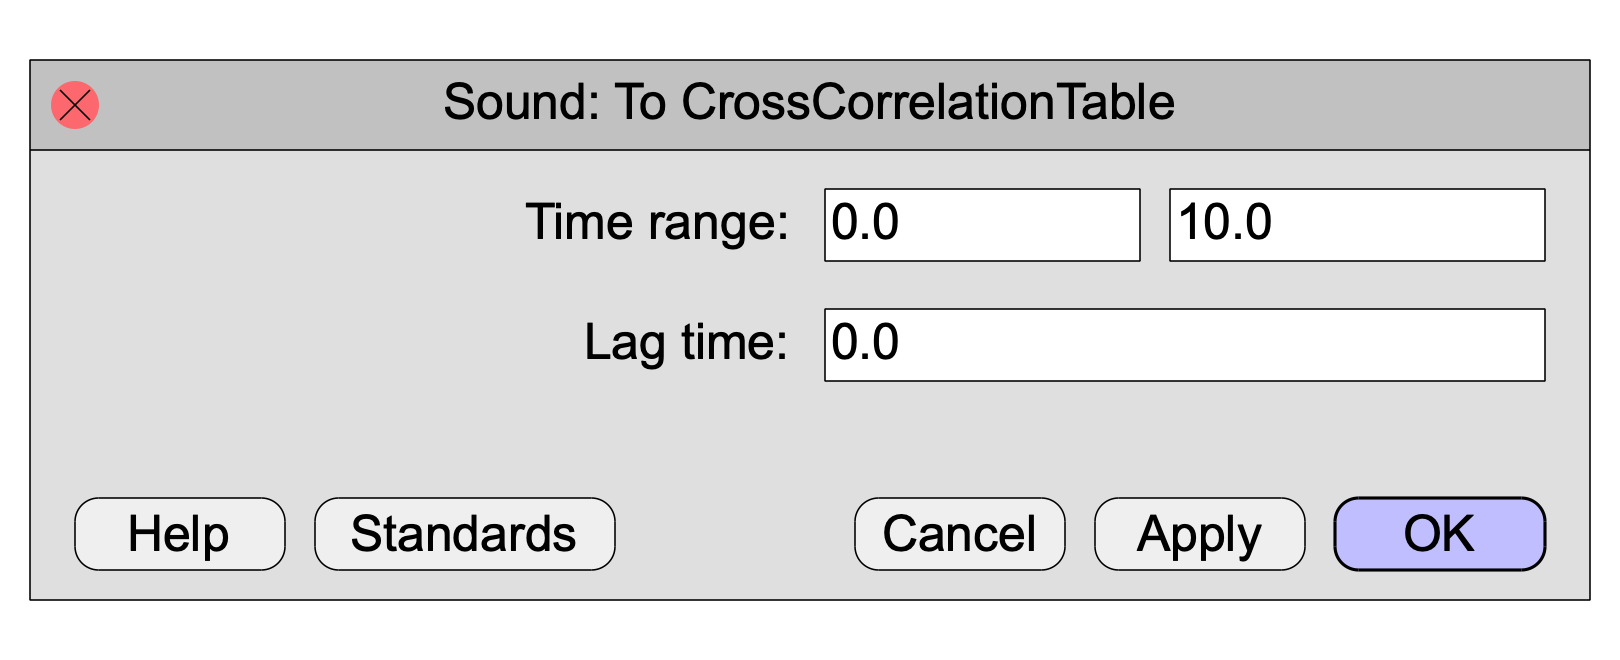The width and height of the screenshot is (1620, 660).
Task: Focus the Lag time input field
Action: [x=1185, y=345]
